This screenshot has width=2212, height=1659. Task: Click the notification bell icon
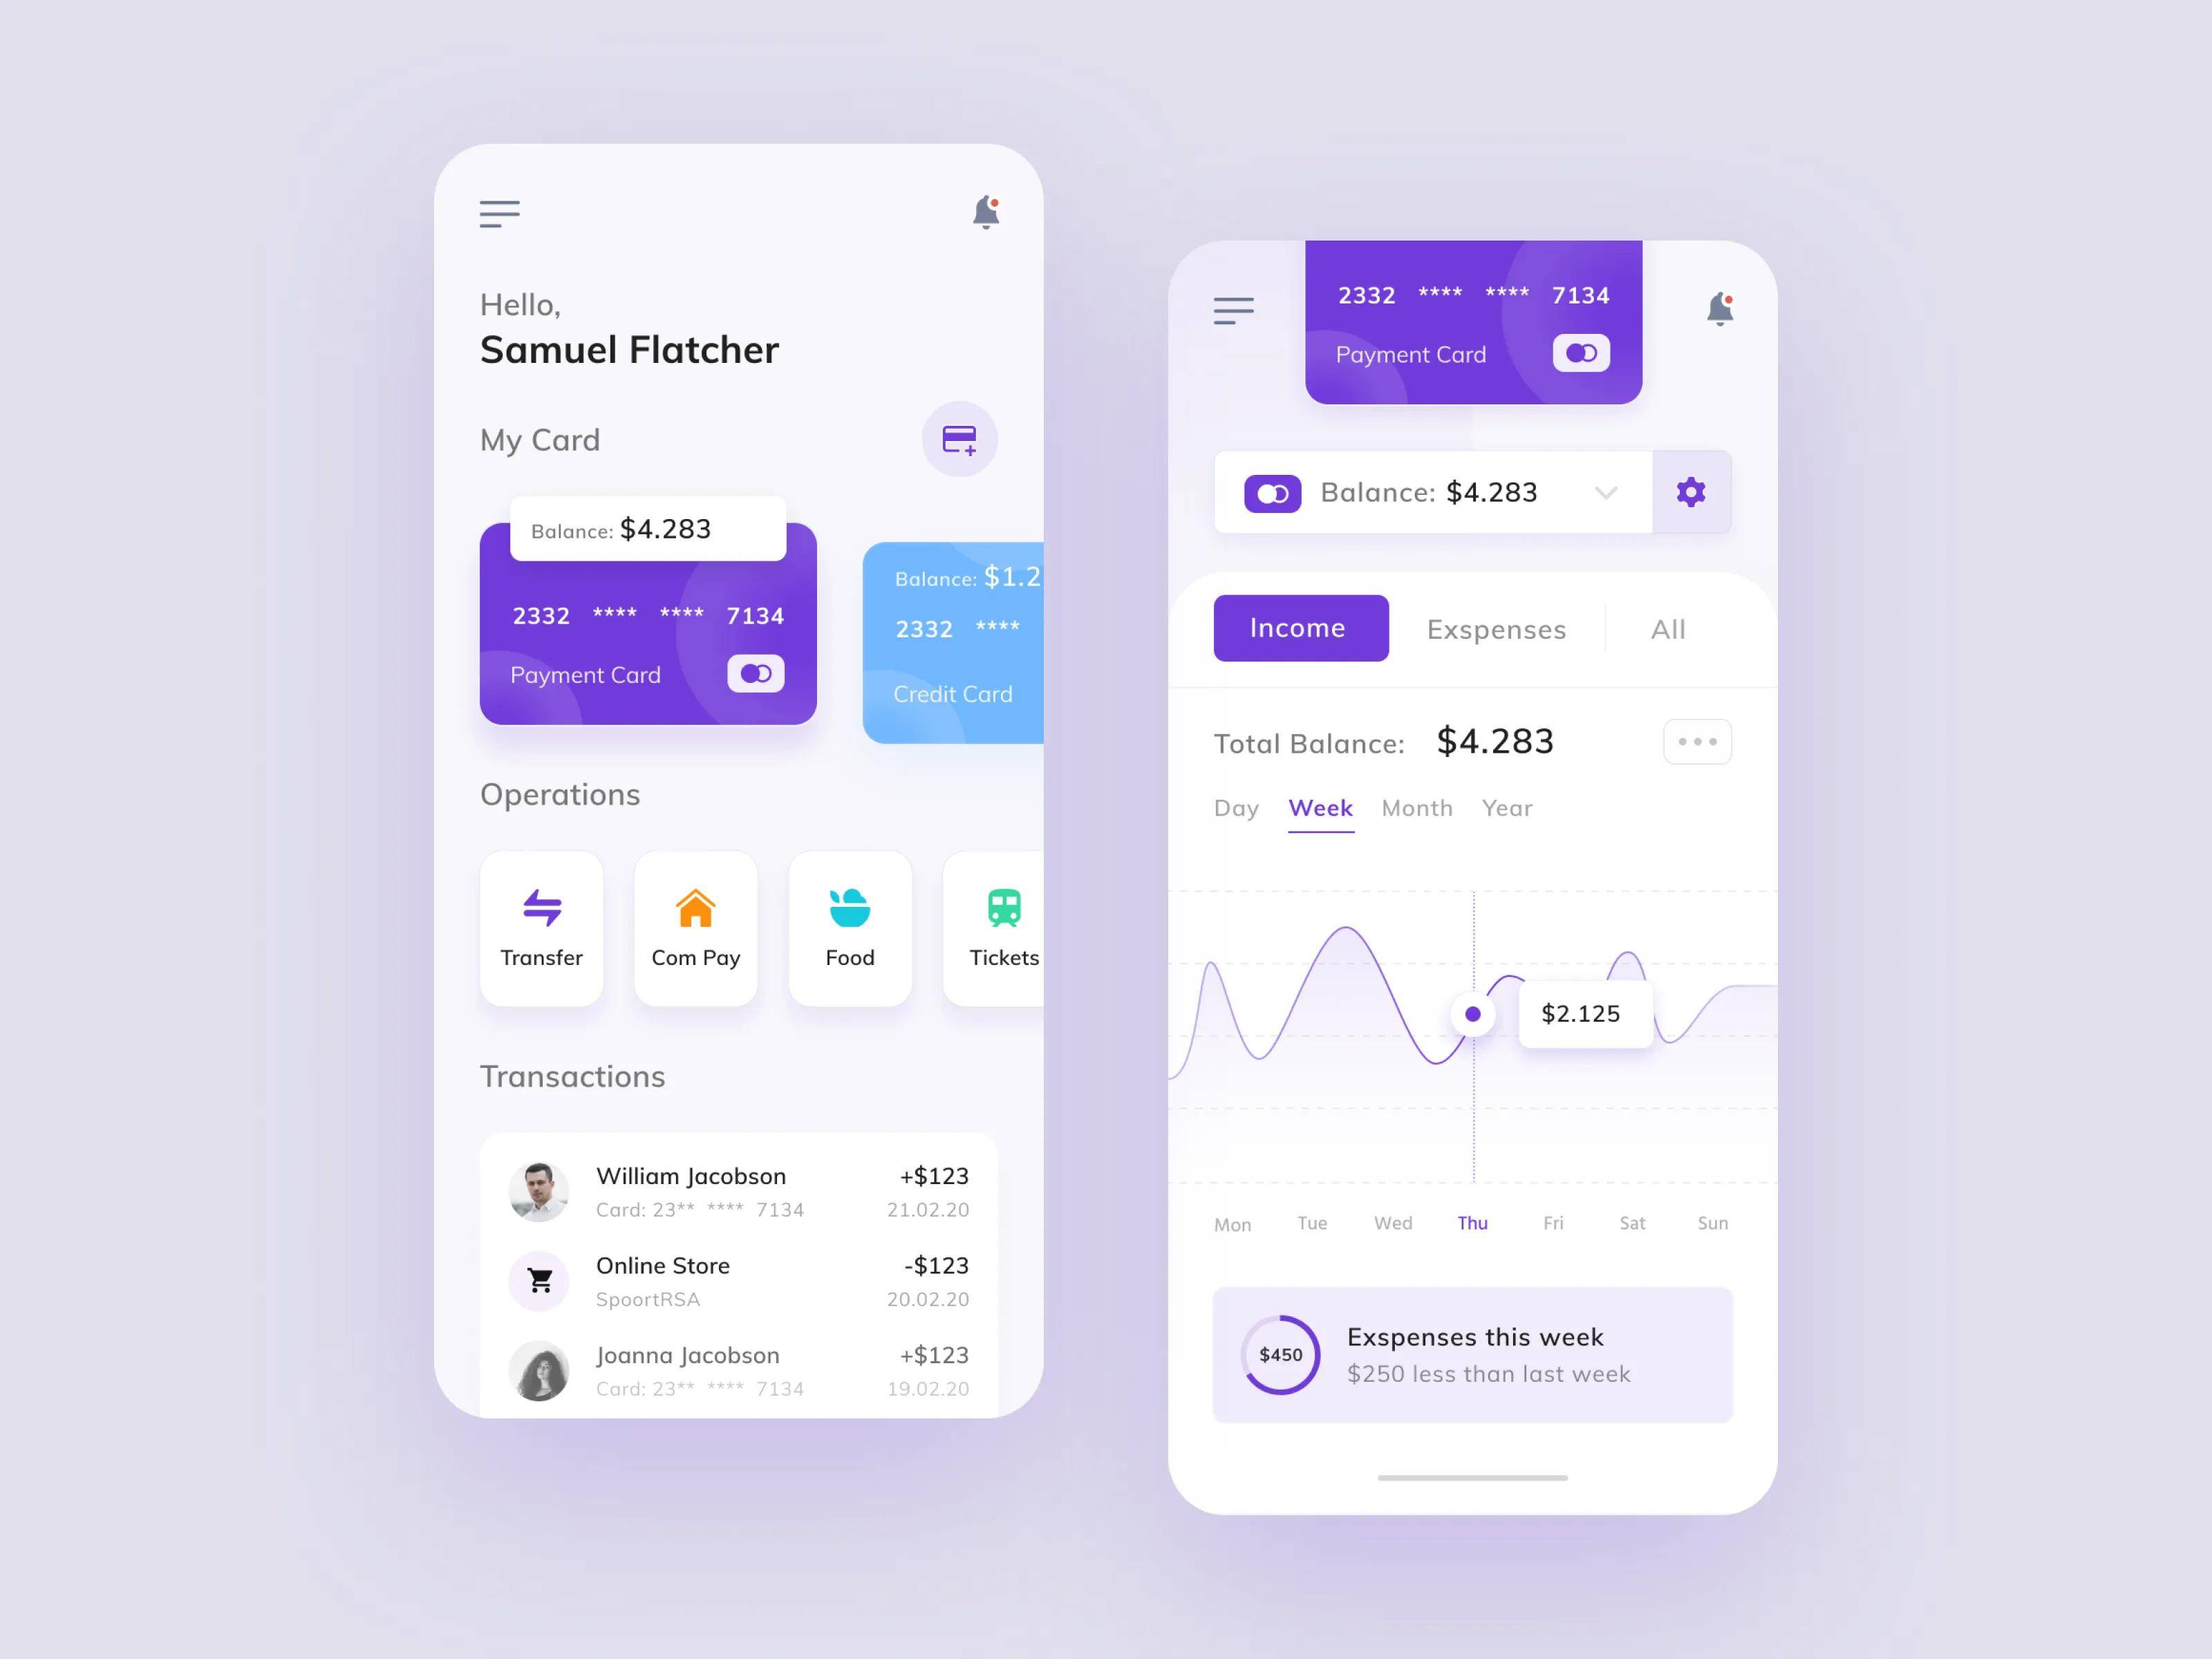click(x=984, y=213)
